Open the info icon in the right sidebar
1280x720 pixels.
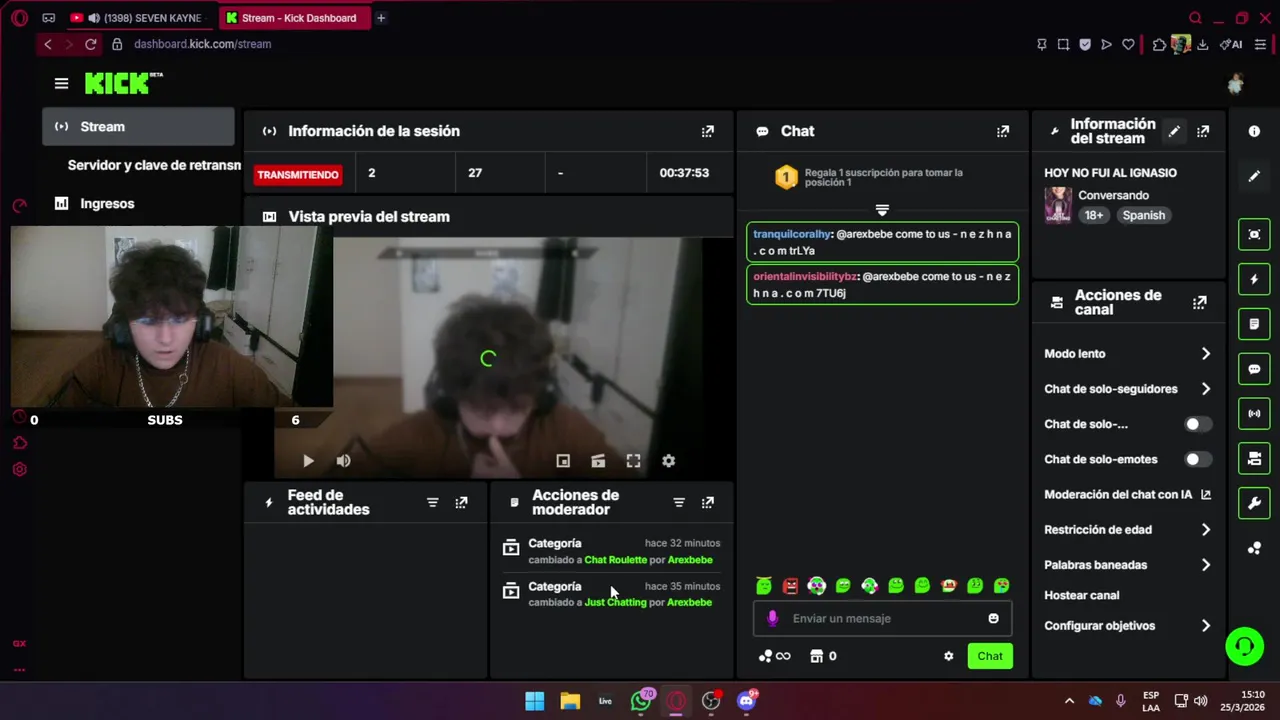[x=1254, y=131]
